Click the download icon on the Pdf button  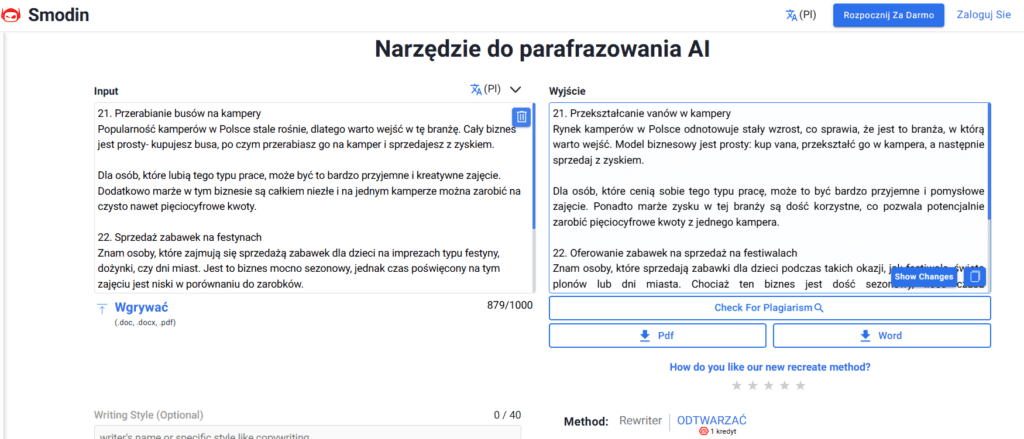tap(645, 336)
